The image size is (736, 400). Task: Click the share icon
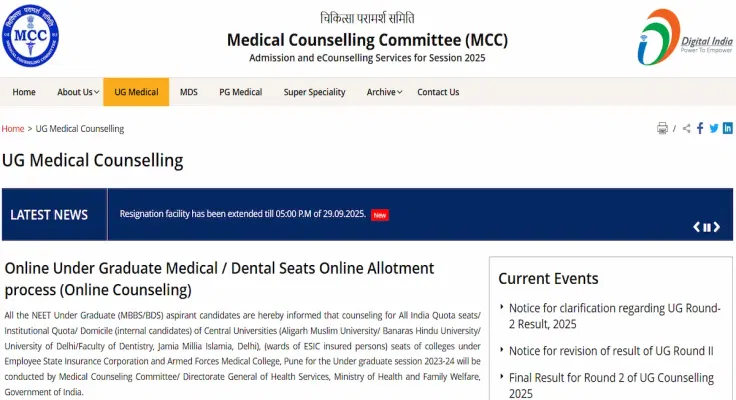[x=686, y=128]
